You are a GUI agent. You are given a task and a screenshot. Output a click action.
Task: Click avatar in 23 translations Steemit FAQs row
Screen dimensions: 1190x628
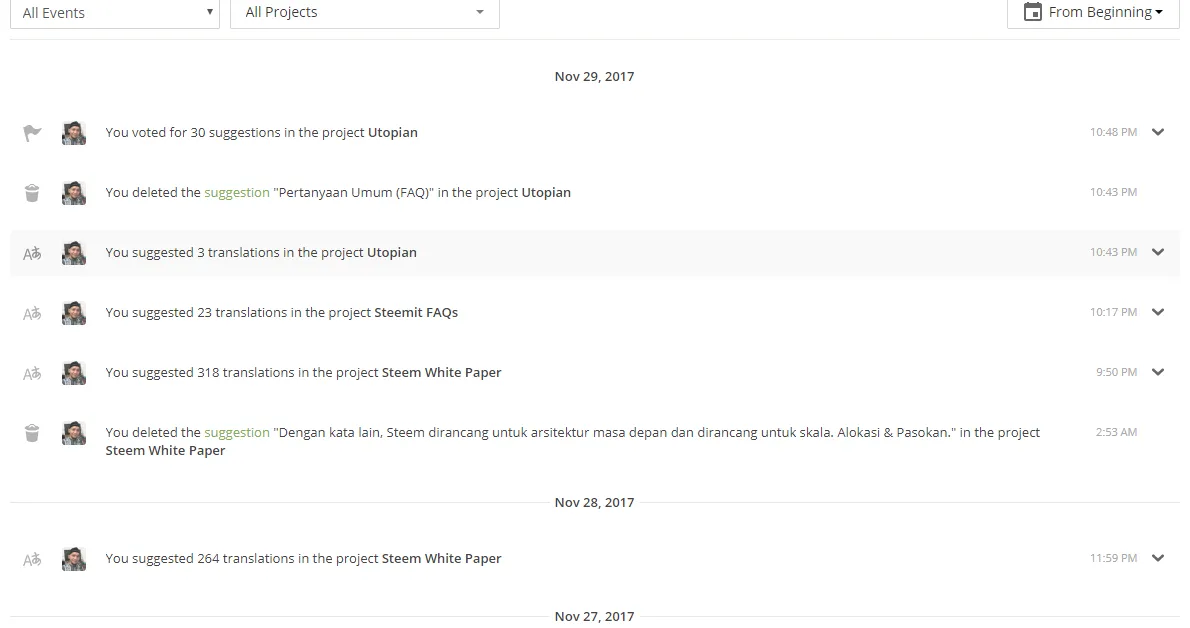click(74, 313)
